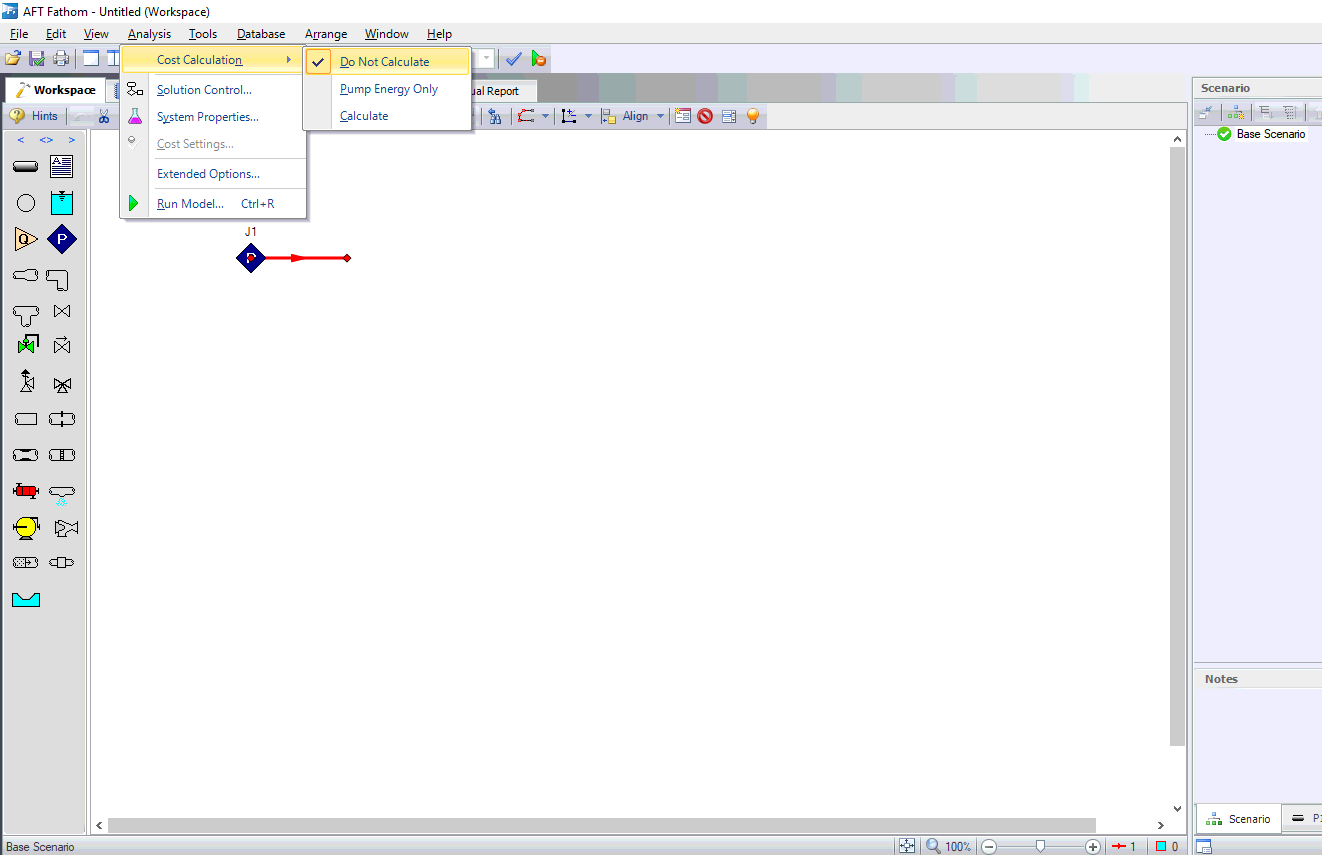Viewport: 1322px width, 855px height.
Task: Pick the branch junction circle in toolbox
Action: tap(26, 204)
